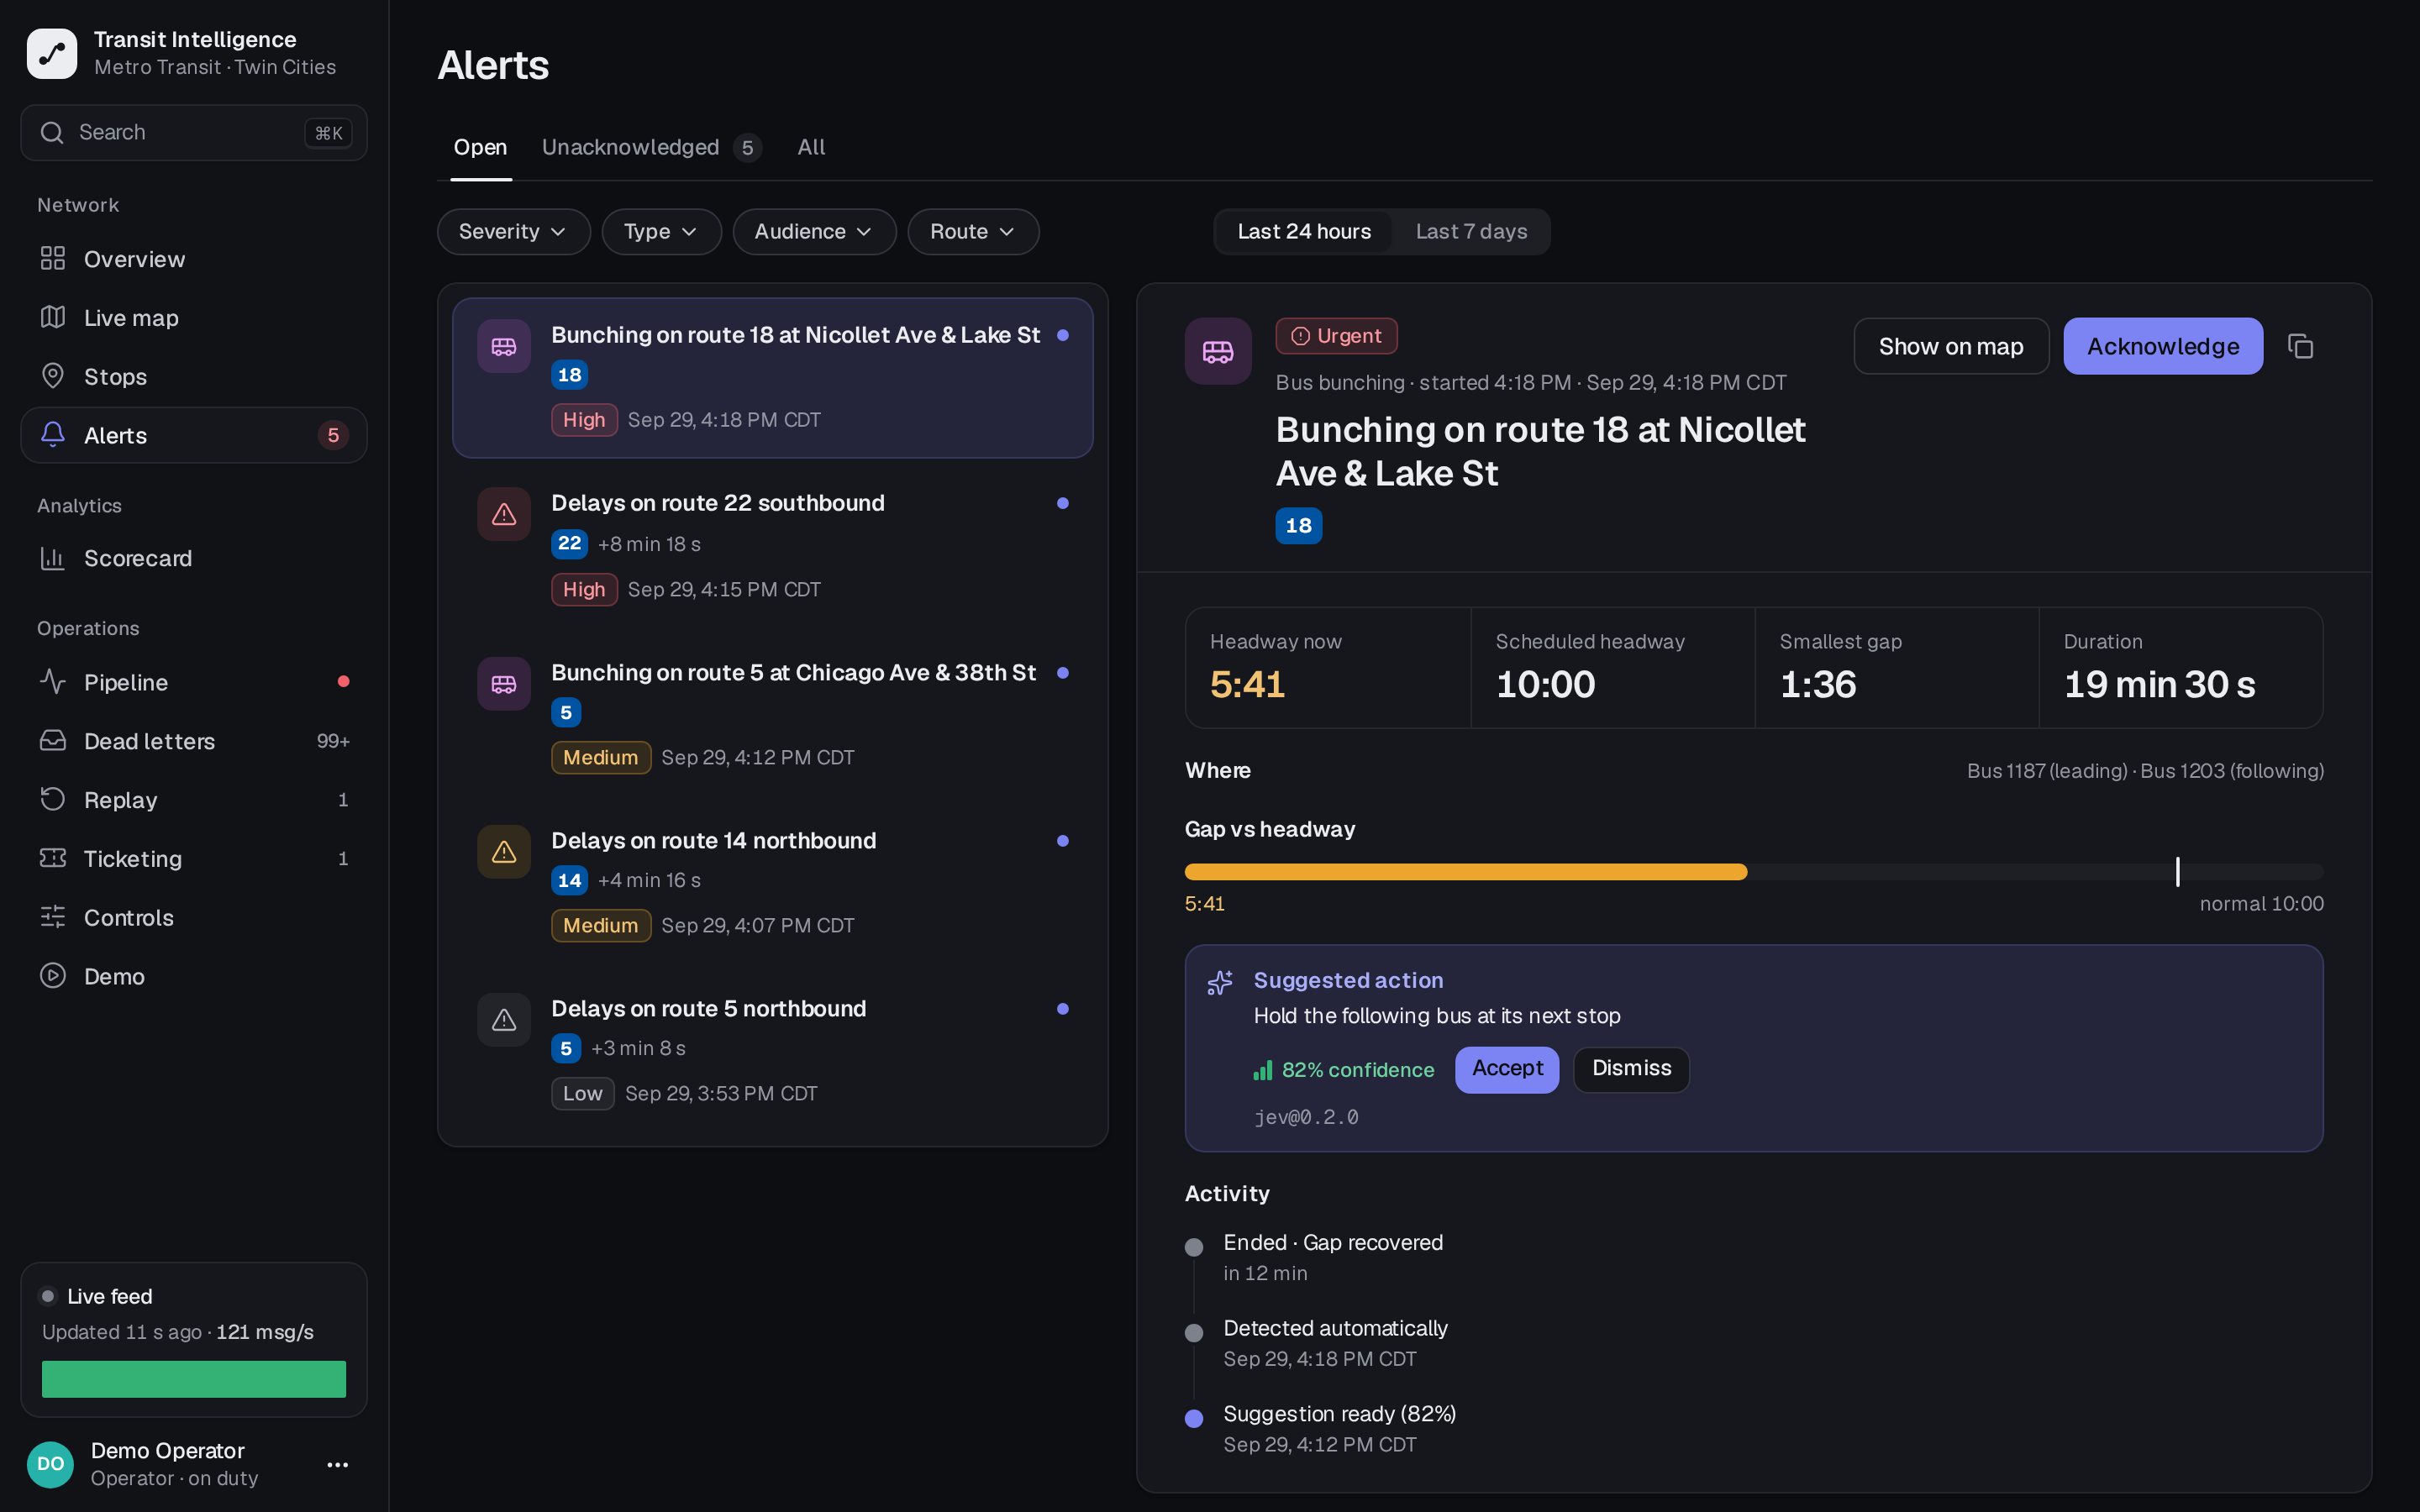2420x1512 pixels.
Task: Click route 18 badge in the detail header
Action: tap(1298, 526)
